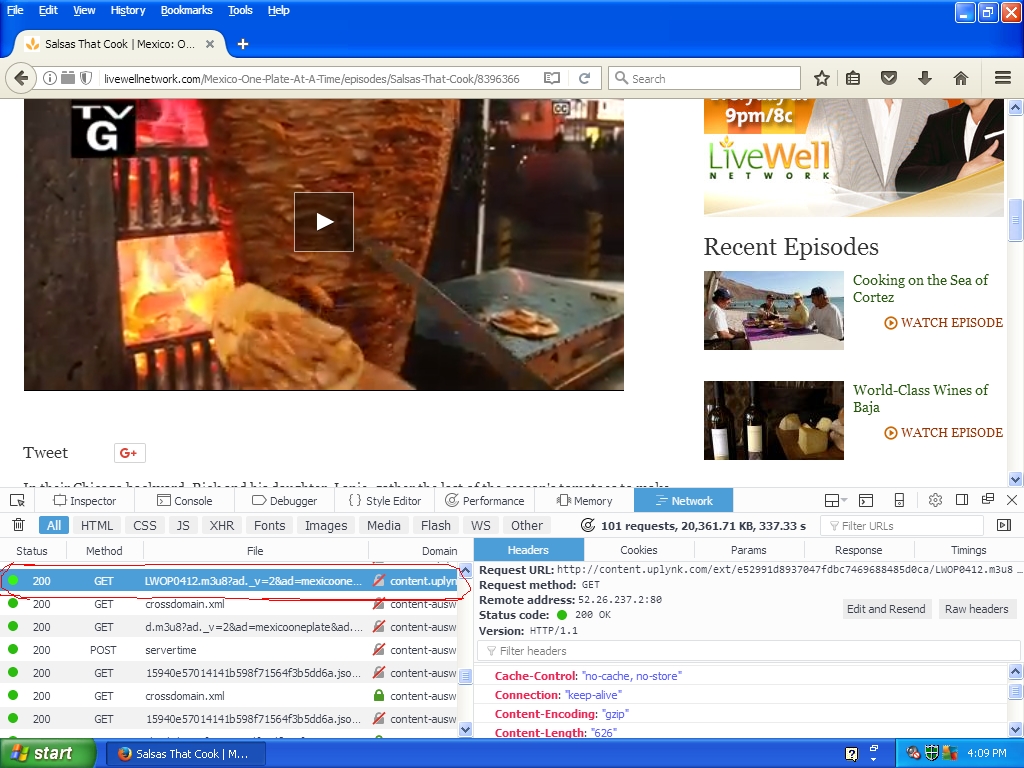
Task: Start performance analysis from the stopwatch icon
Action: [588, 525]
